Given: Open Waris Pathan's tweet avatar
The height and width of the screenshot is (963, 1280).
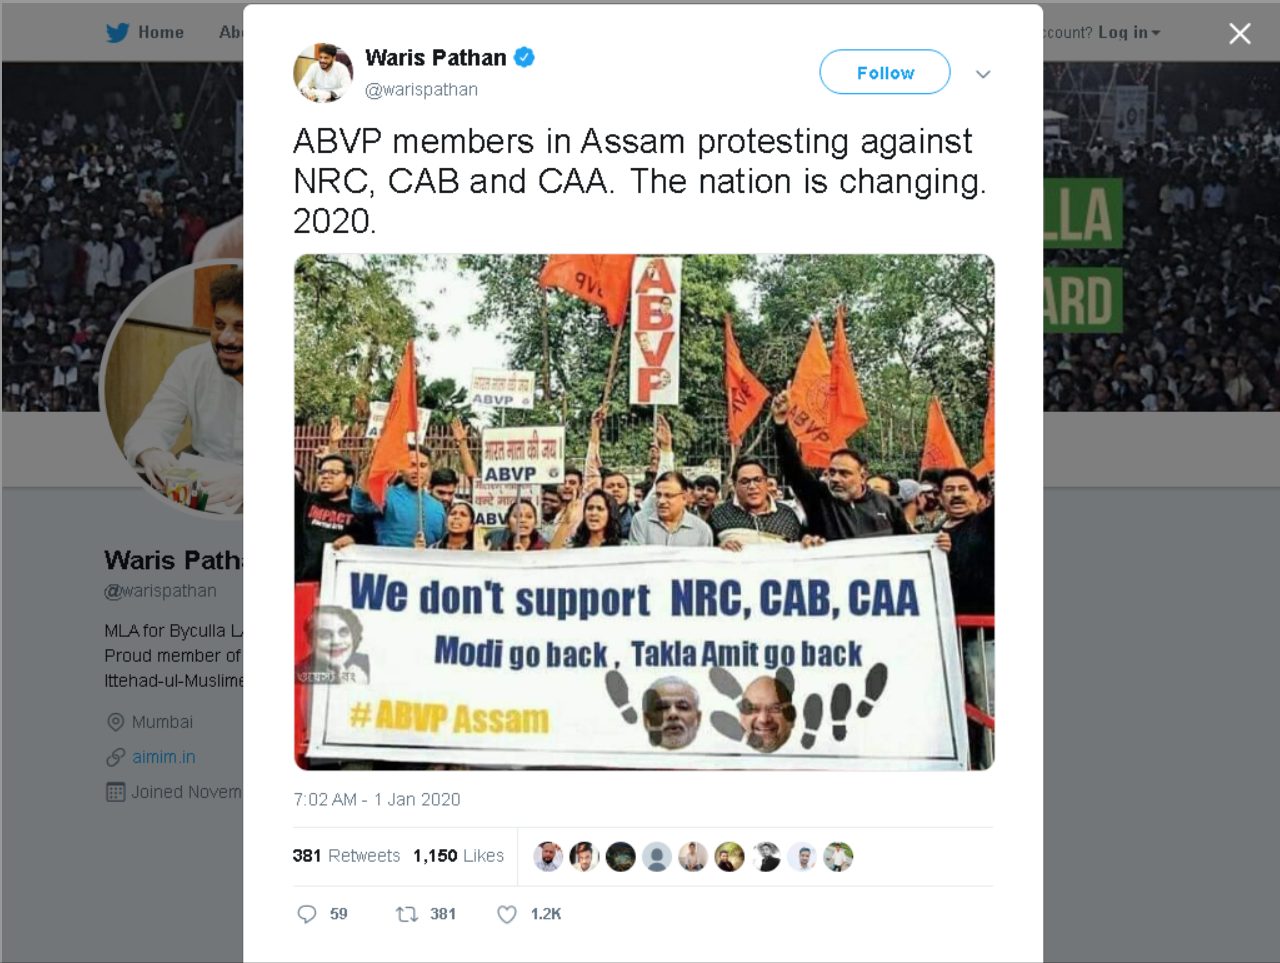Looking at the screenshot, I should [323, 72].
